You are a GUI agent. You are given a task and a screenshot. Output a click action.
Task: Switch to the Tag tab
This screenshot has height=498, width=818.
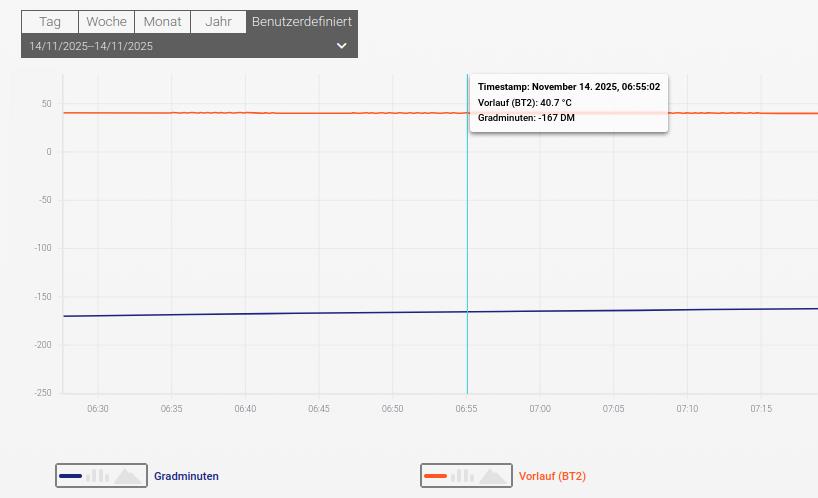click(x=50, y=22)
